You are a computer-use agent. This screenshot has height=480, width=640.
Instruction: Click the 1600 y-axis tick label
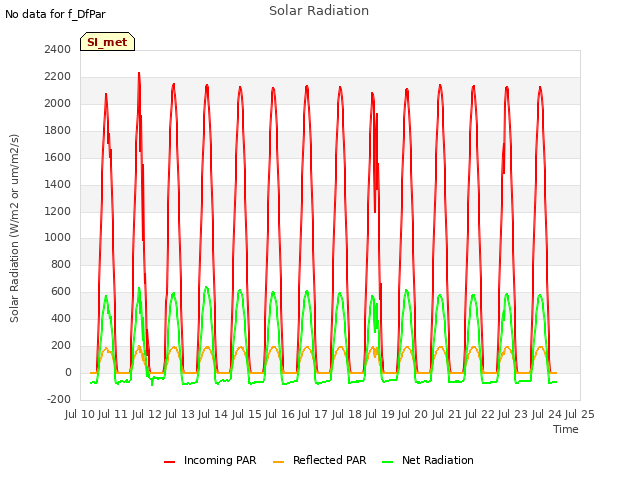pos(58,157)
